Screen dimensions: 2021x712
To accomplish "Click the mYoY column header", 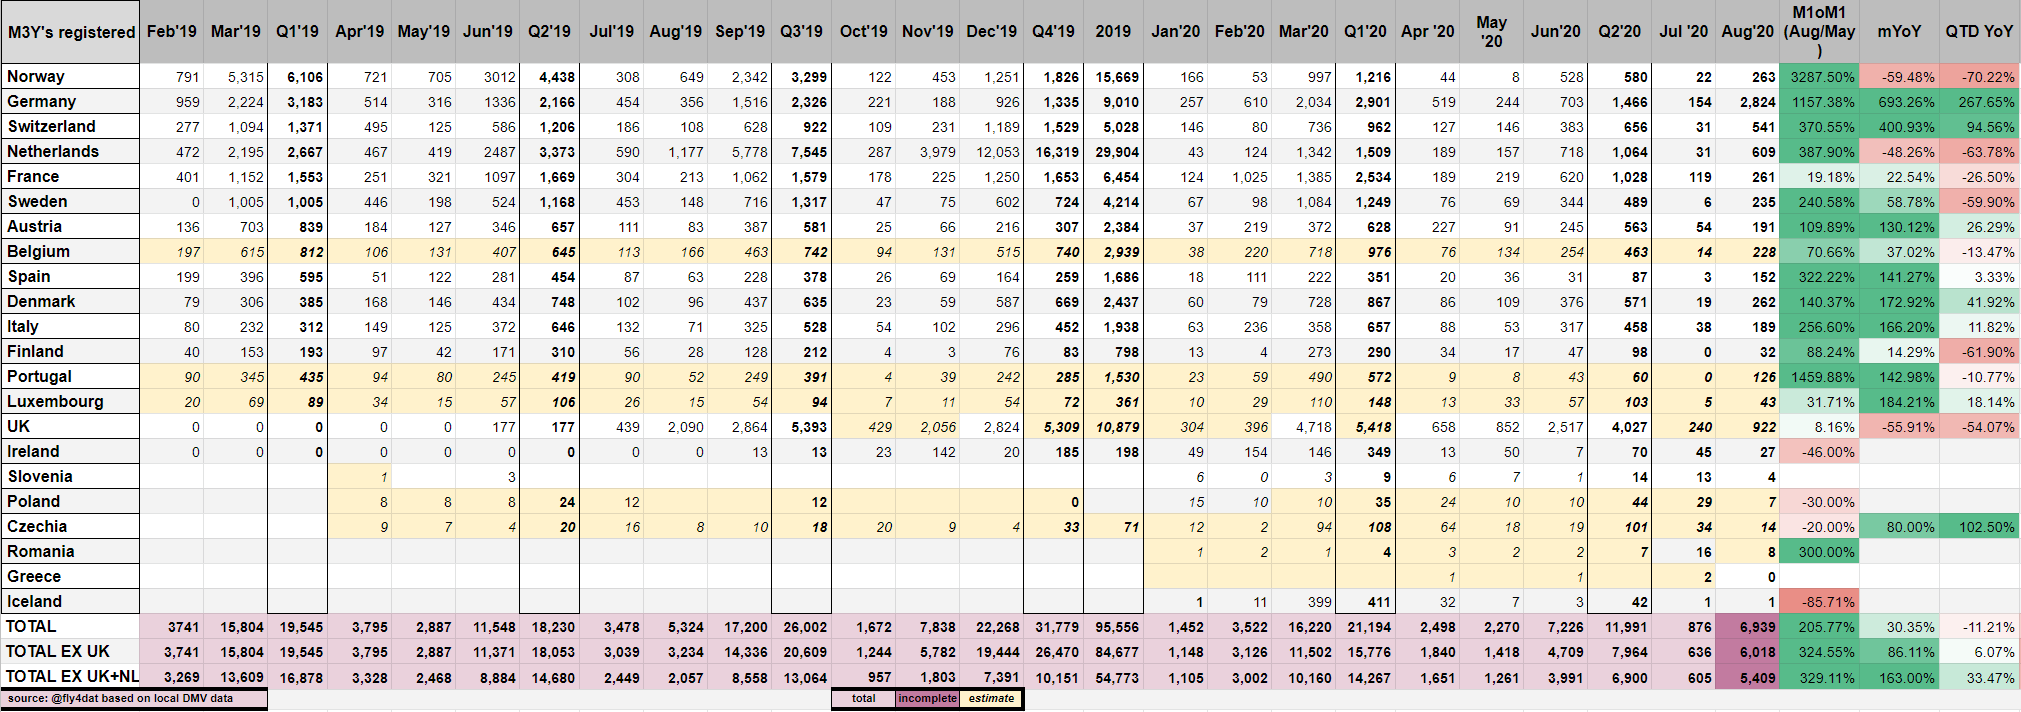I will (x=1899, y=32).
